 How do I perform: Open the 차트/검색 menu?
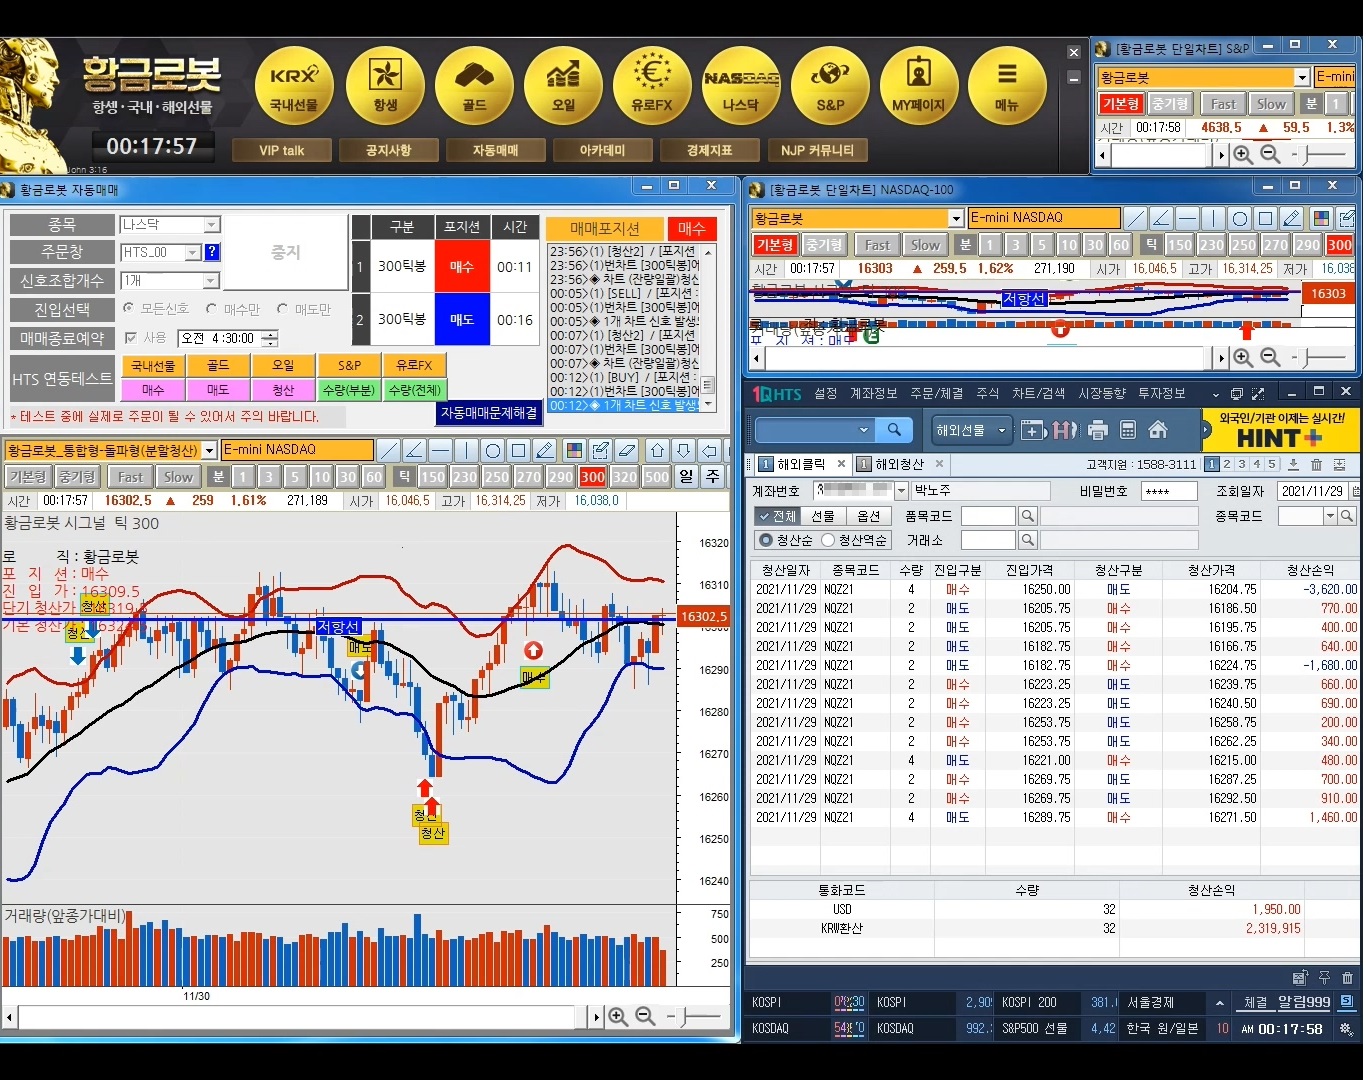point(1038,393)
